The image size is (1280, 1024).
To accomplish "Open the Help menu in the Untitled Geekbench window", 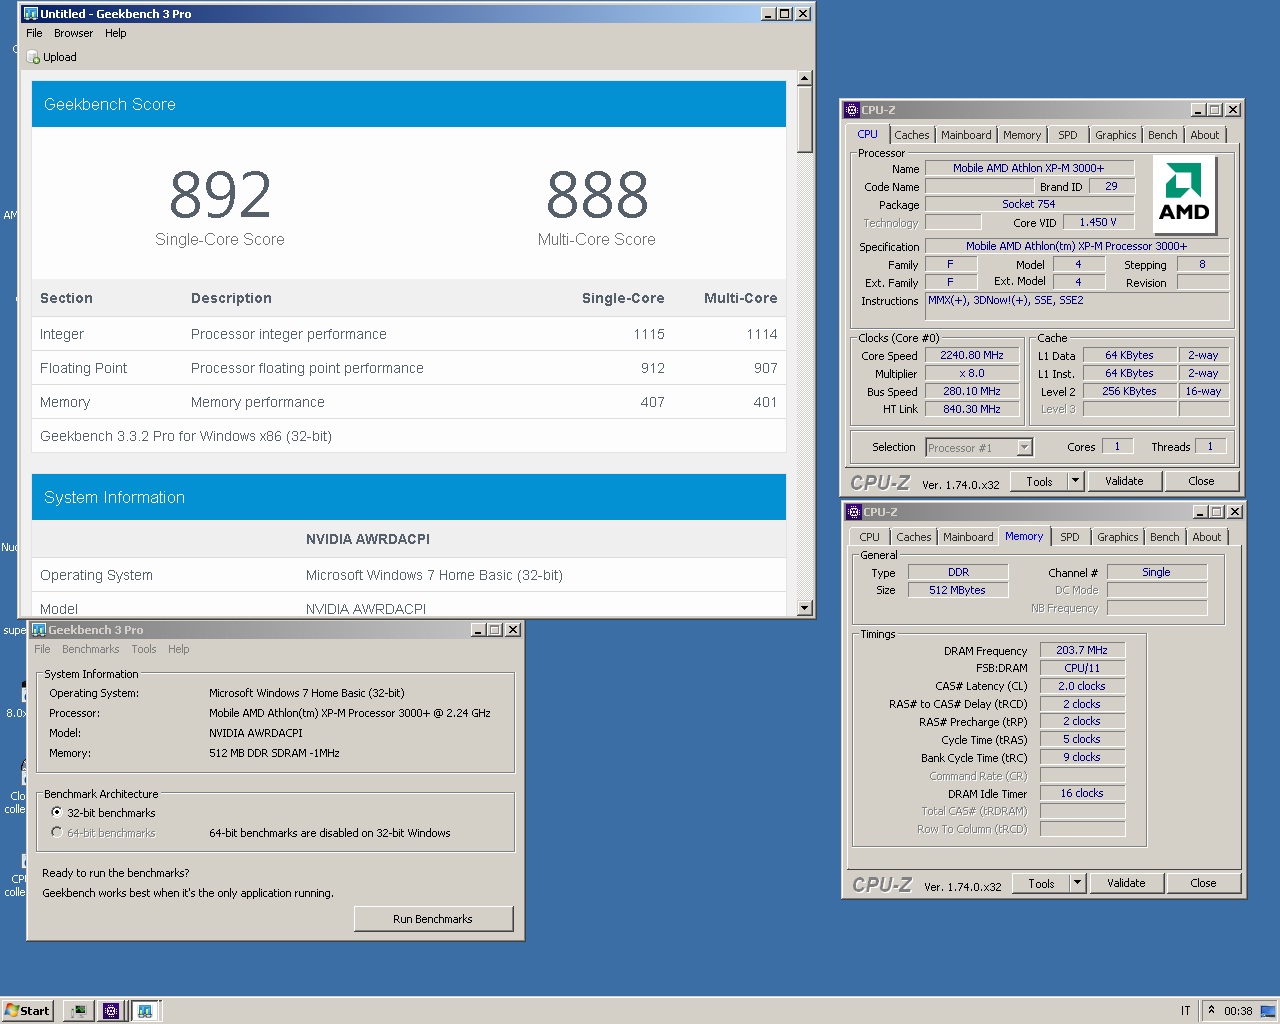I will click(116, 33).
